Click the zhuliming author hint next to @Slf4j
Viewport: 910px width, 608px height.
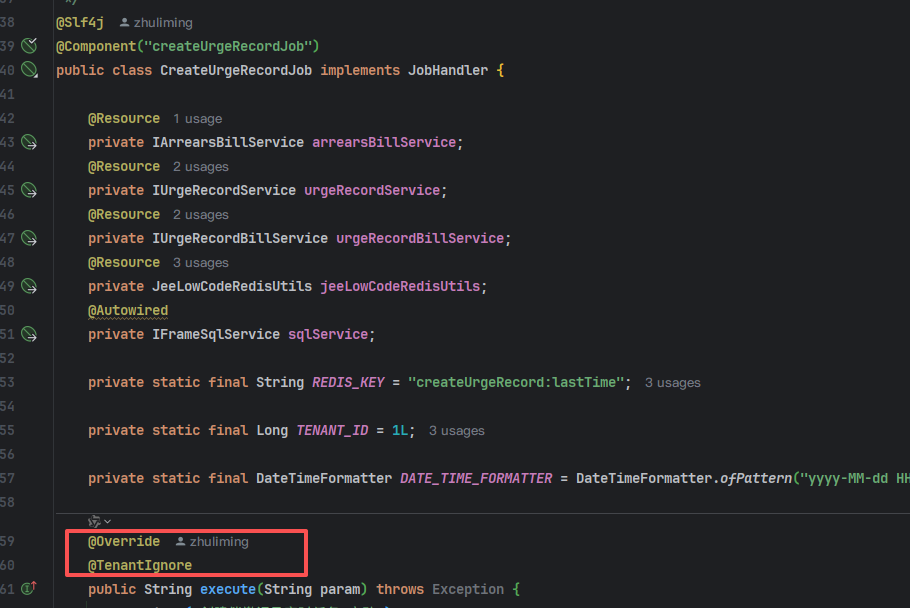click(x=156, y=22)
